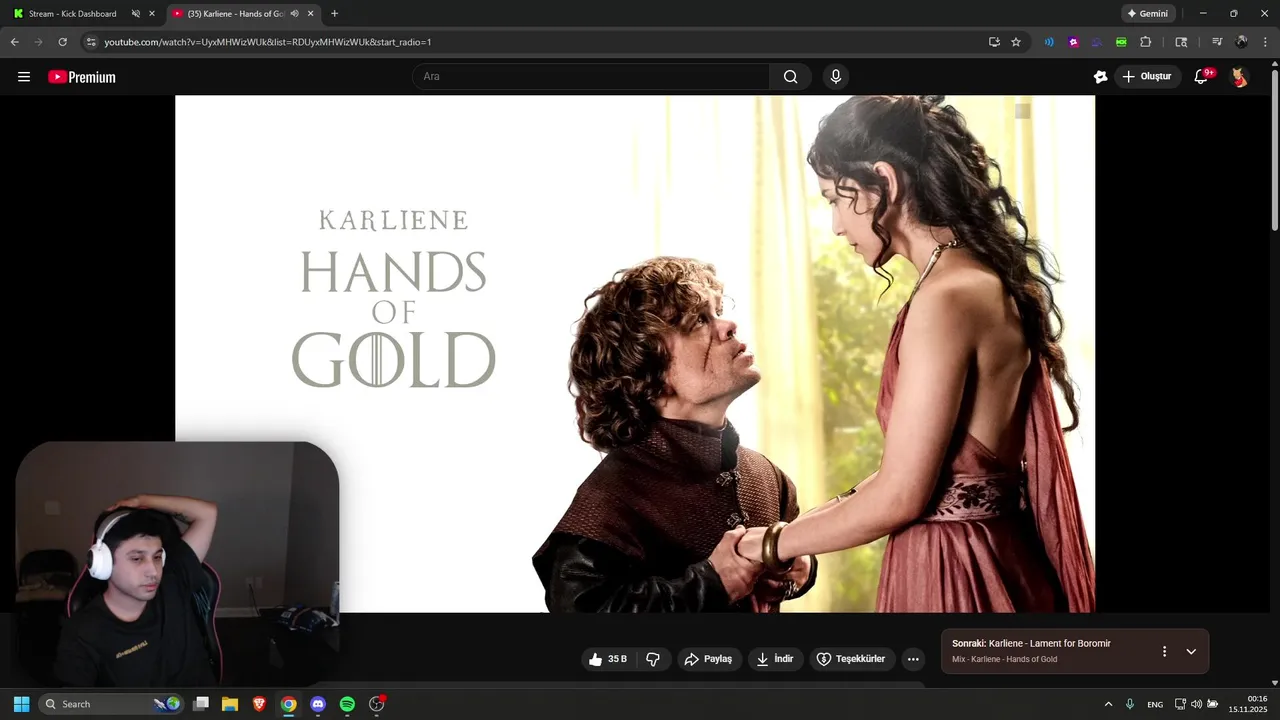Click the Hands of Gold video player

(x=635, y=354)
